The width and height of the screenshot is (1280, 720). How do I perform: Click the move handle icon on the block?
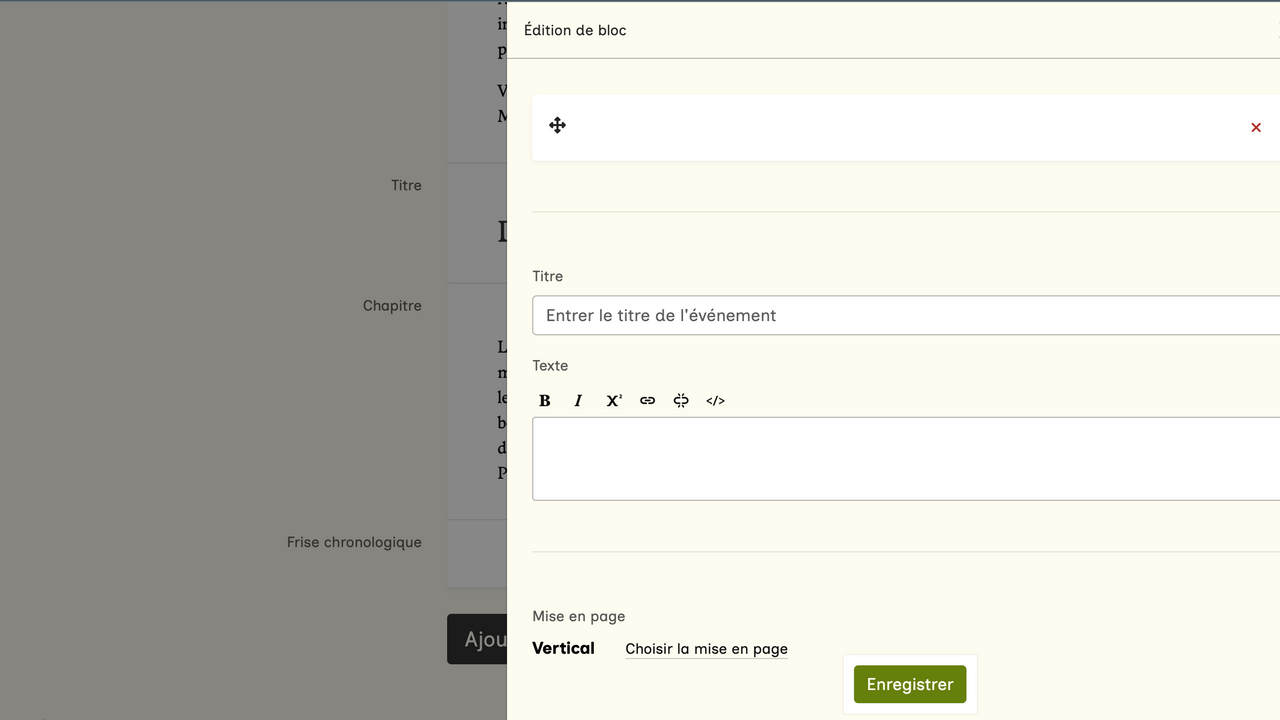tap(557, 125)
